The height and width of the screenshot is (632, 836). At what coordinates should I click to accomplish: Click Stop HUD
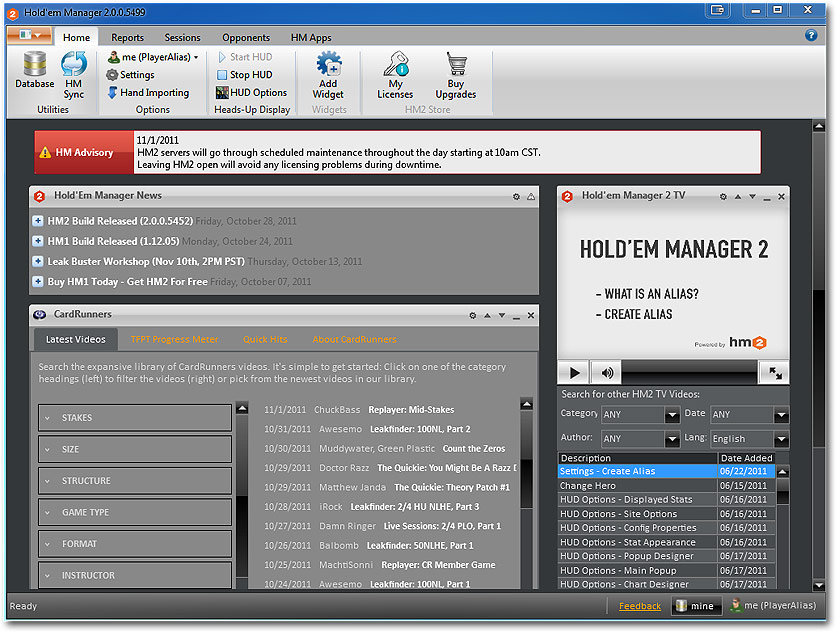245,75
